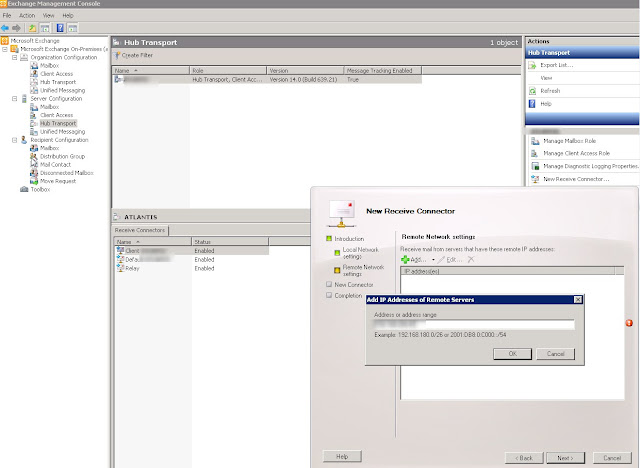Click the Disconnected Mailbox icon in tree

point(34,173)
